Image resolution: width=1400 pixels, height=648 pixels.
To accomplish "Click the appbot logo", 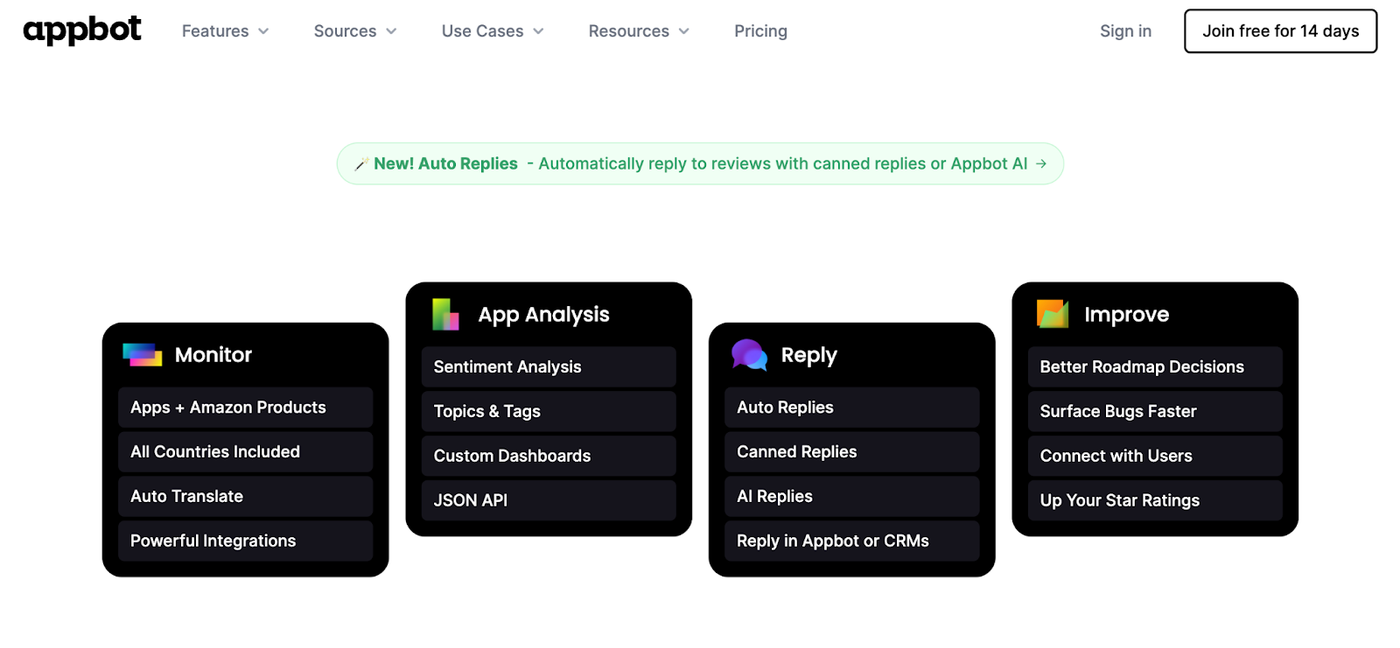I will coord(82,30).
